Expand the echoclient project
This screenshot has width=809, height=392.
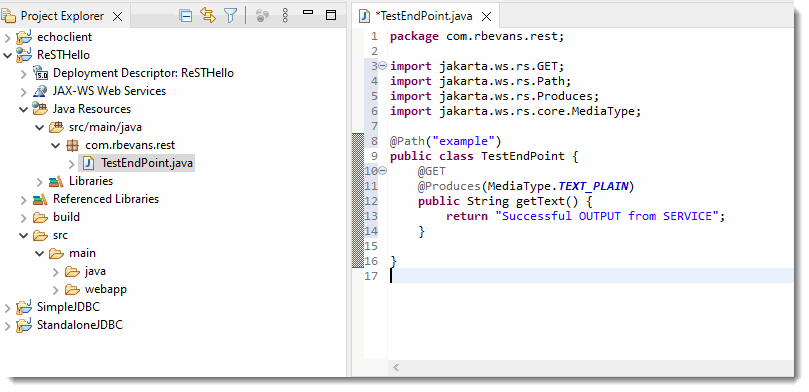click(x=7, y=37)
